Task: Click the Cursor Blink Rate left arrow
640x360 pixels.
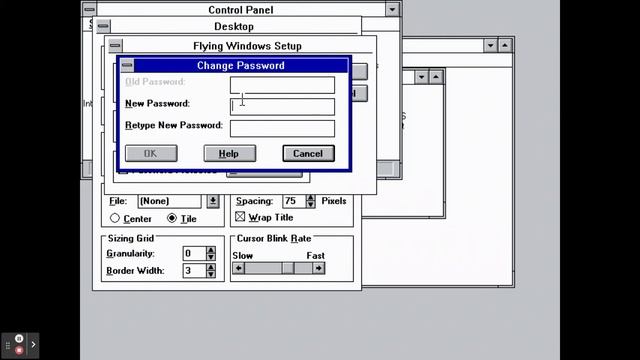Action: coord(238,268)
